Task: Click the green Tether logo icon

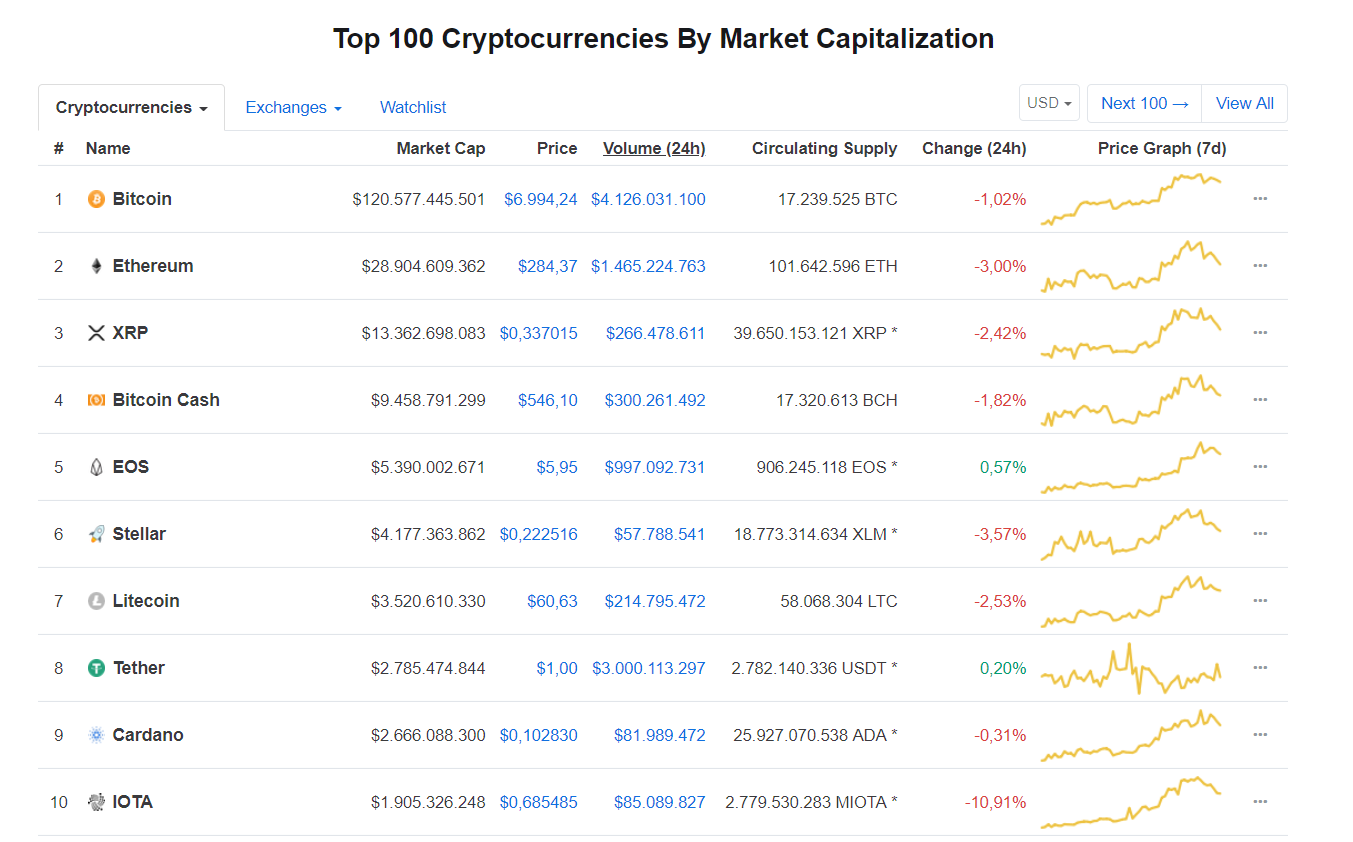Action: (96, 668)
